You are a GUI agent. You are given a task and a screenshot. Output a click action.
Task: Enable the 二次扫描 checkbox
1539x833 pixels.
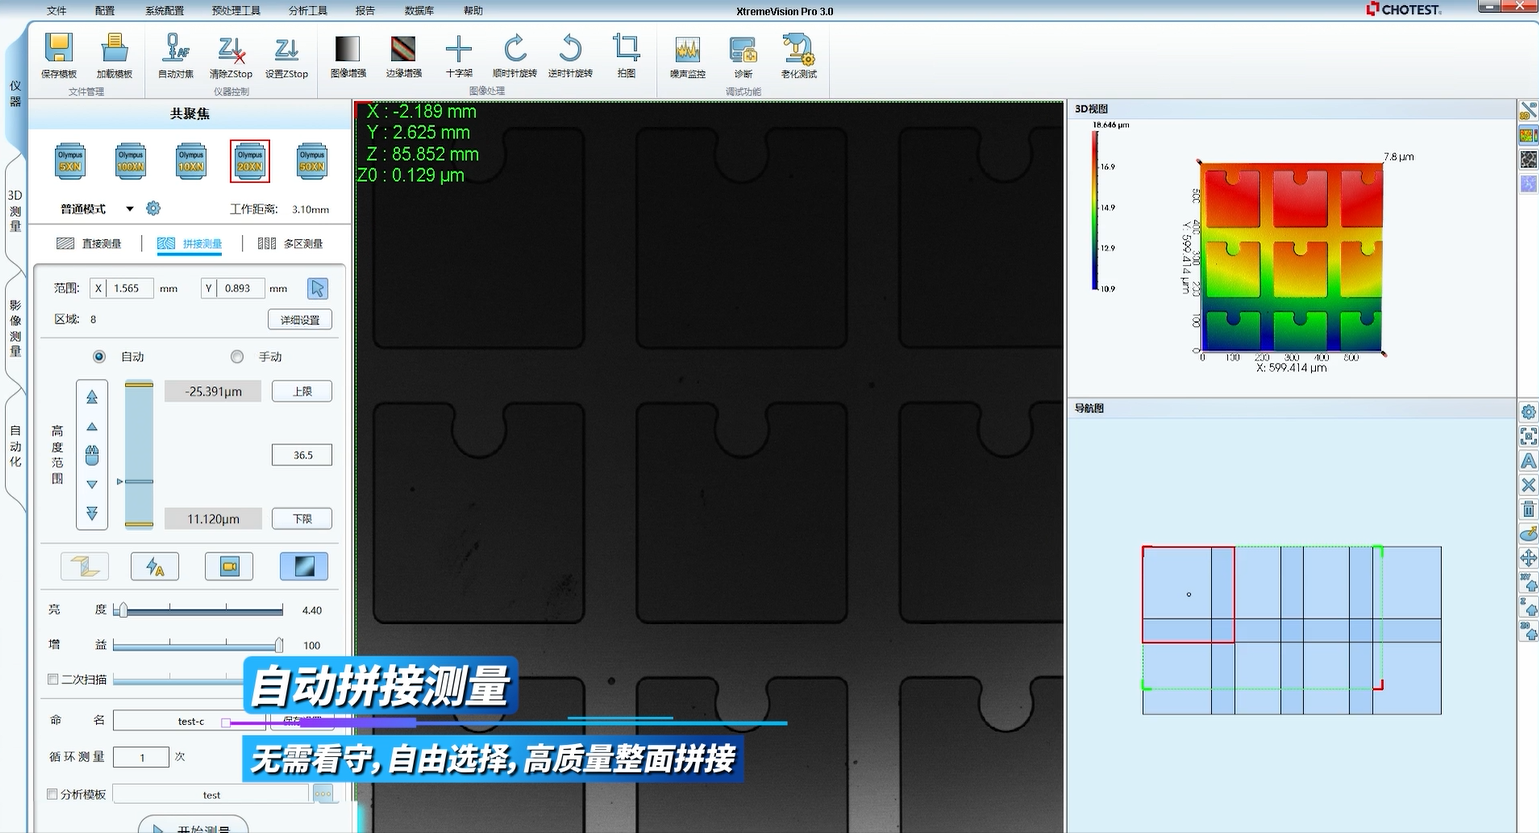[x=53, y=679]
